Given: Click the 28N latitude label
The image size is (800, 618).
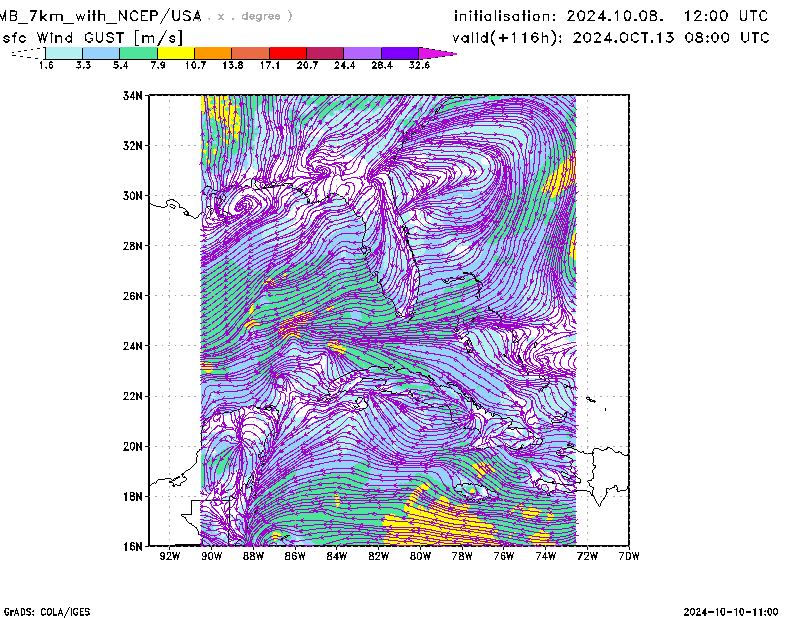Looking at the screenshot, I should point(133,245).
